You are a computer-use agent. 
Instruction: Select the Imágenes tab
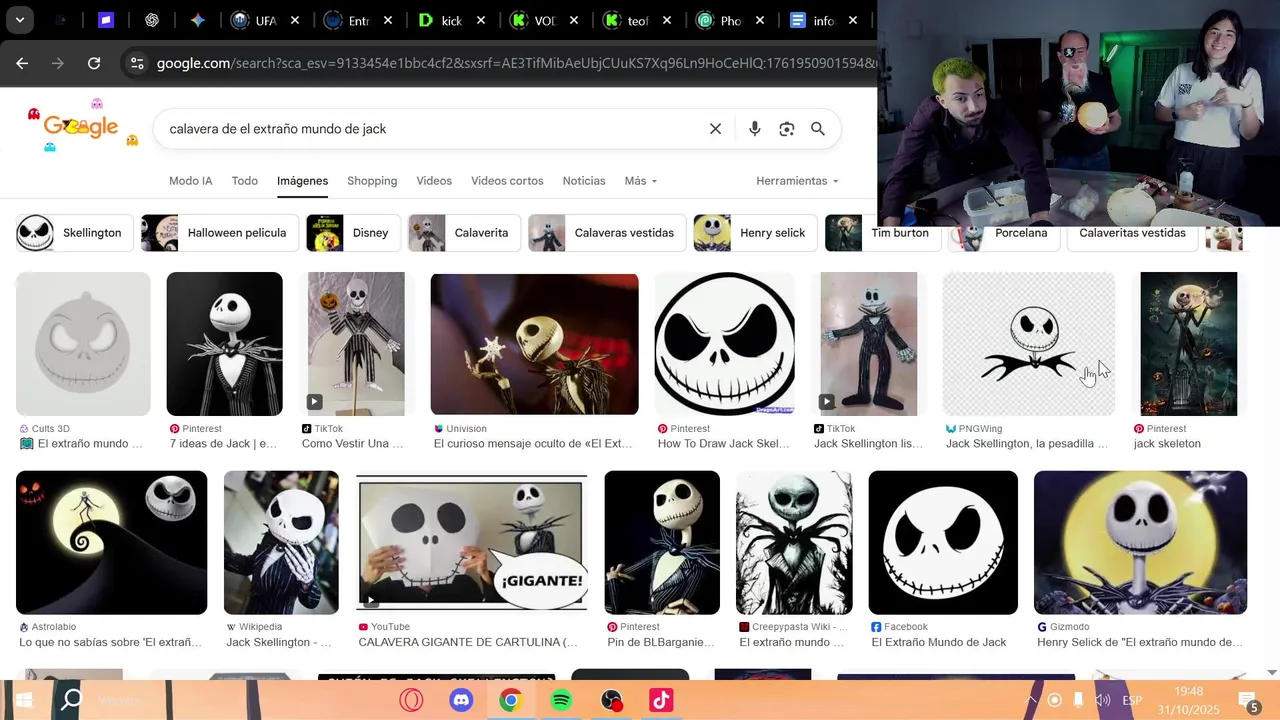[303, 181]
